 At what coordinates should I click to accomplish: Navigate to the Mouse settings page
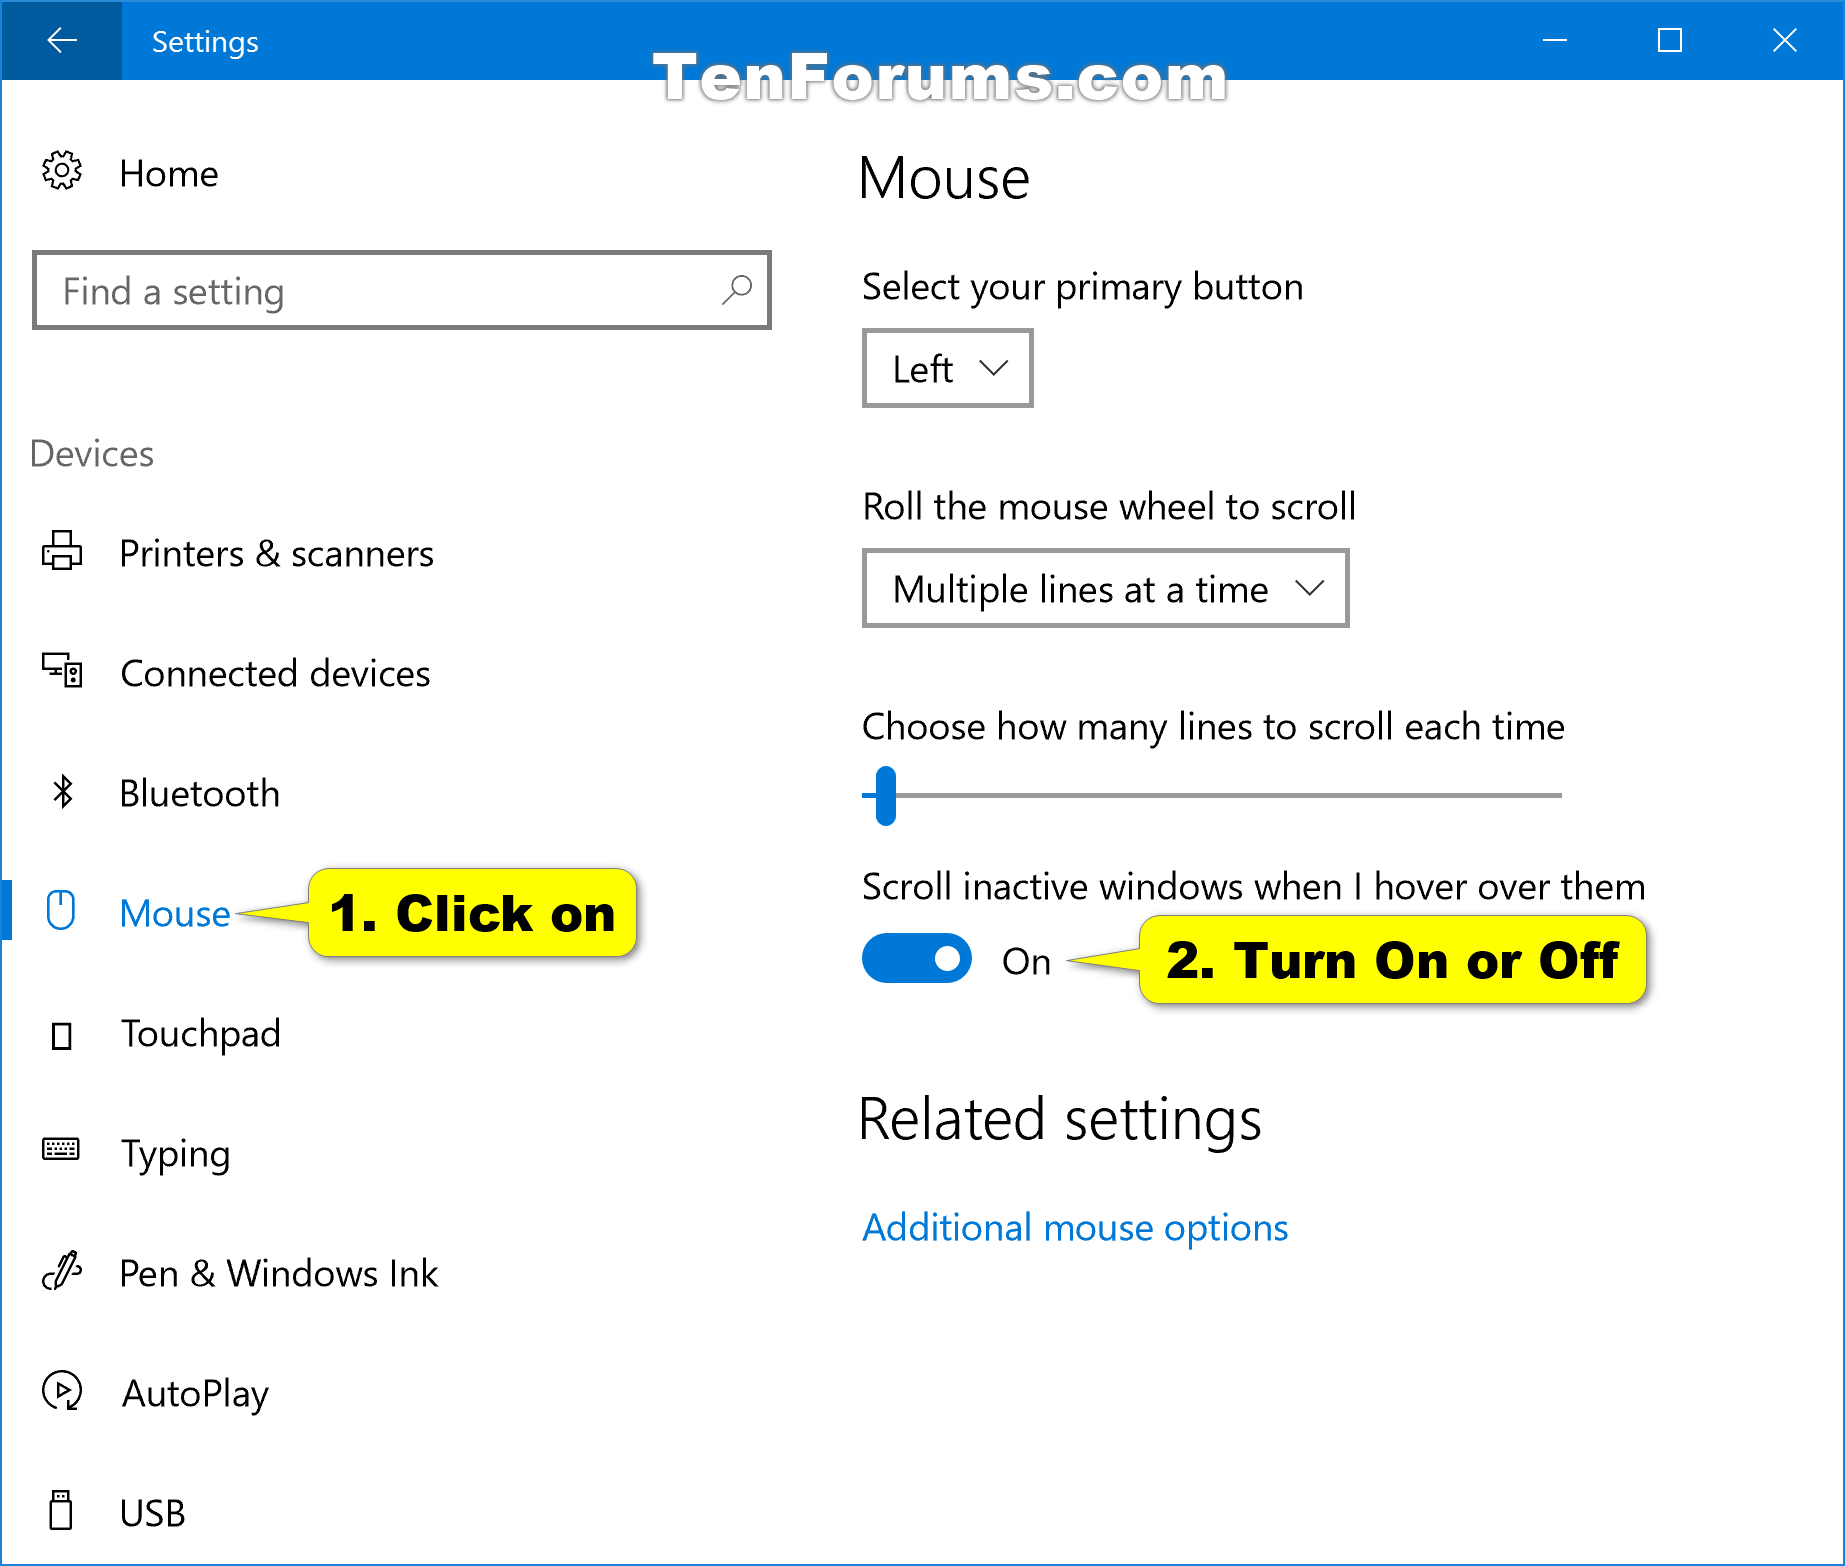174,913
